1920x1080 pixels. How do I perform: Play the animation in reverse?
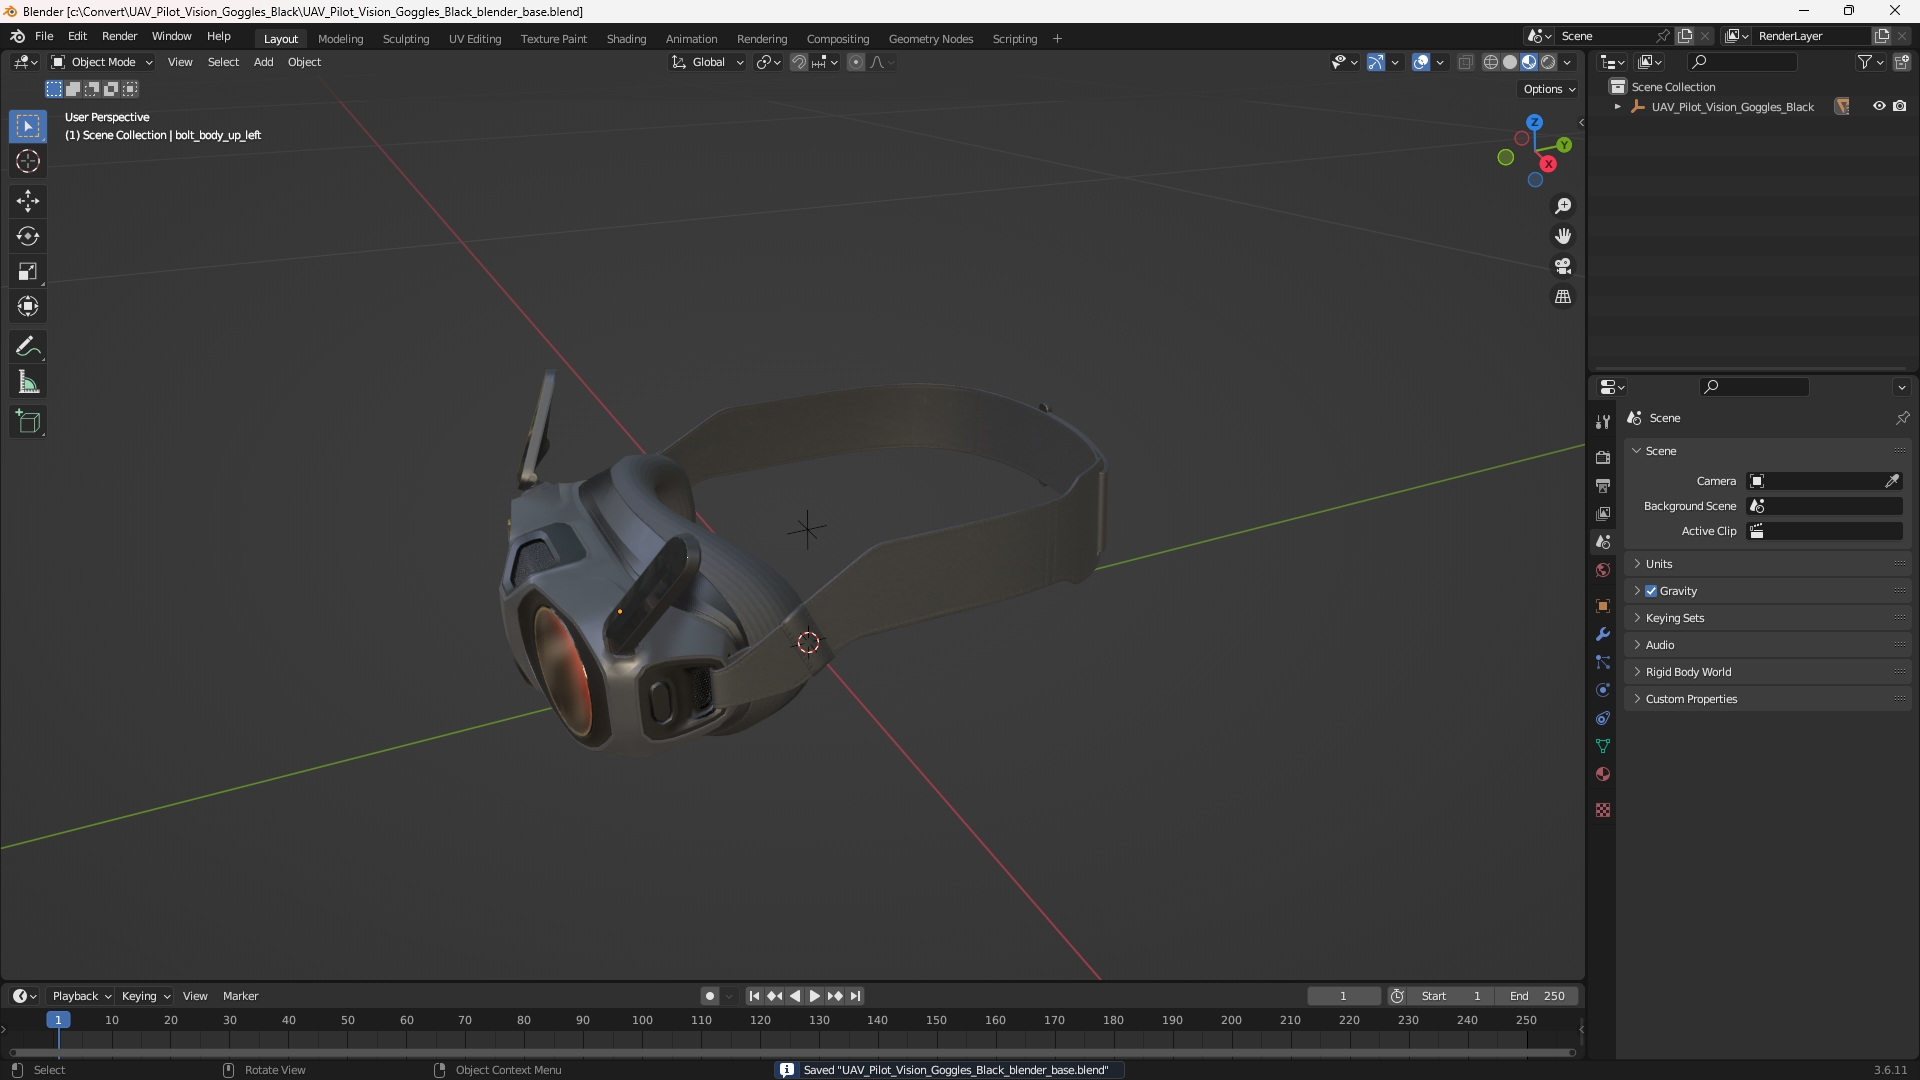[x=795, y=996]
